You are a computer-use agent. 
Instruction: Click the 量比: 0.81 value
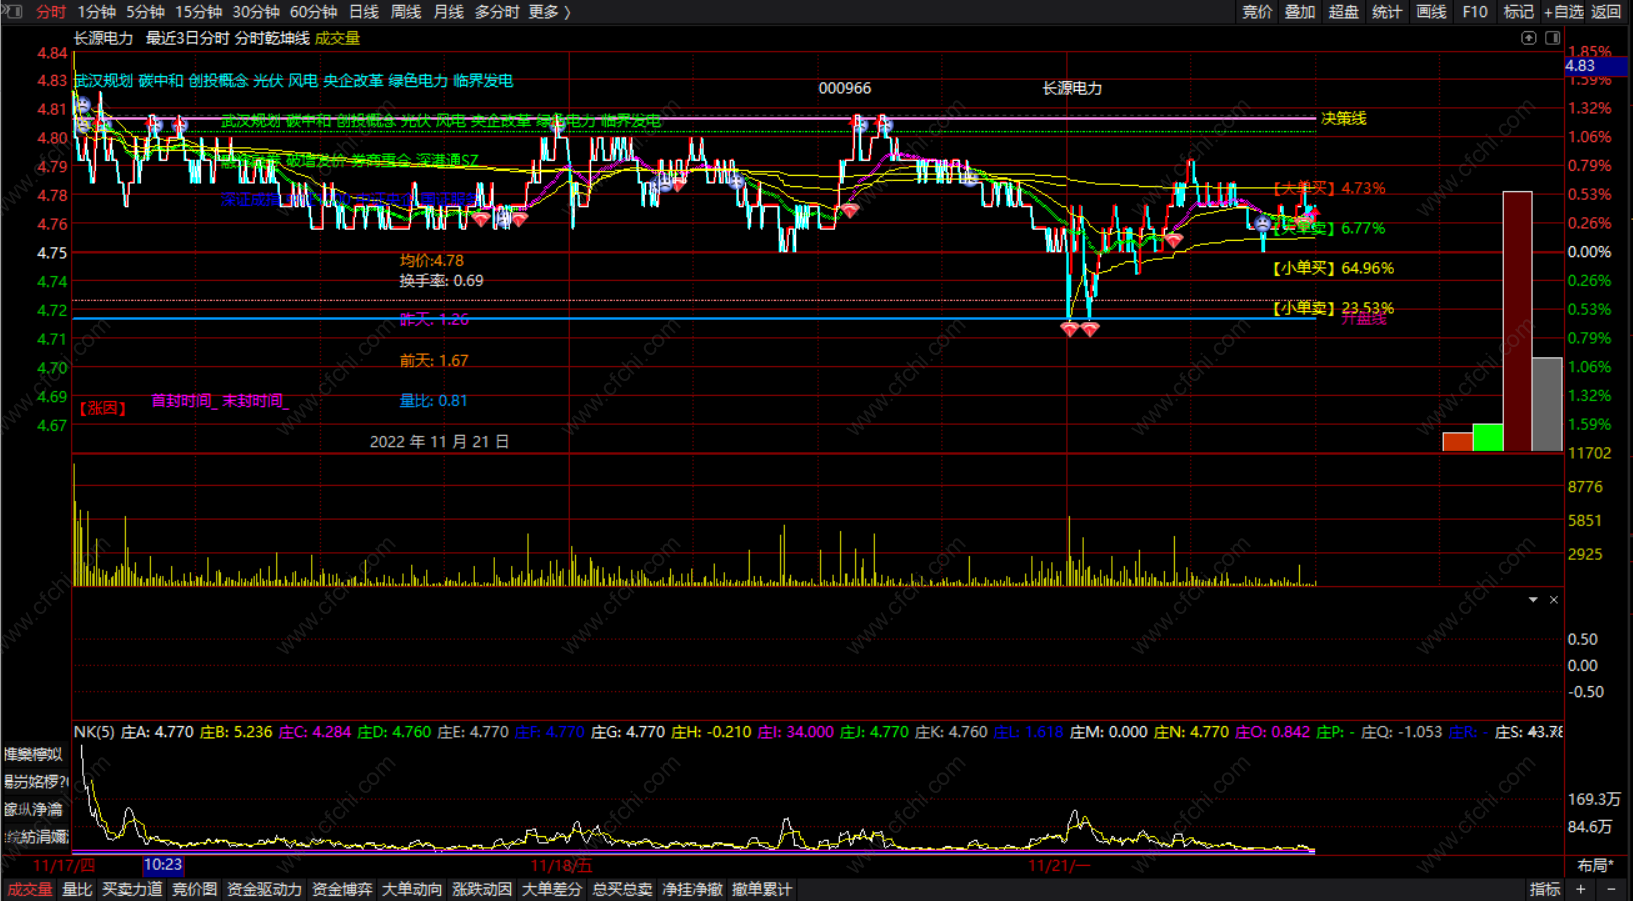click(x=433, y=401)
